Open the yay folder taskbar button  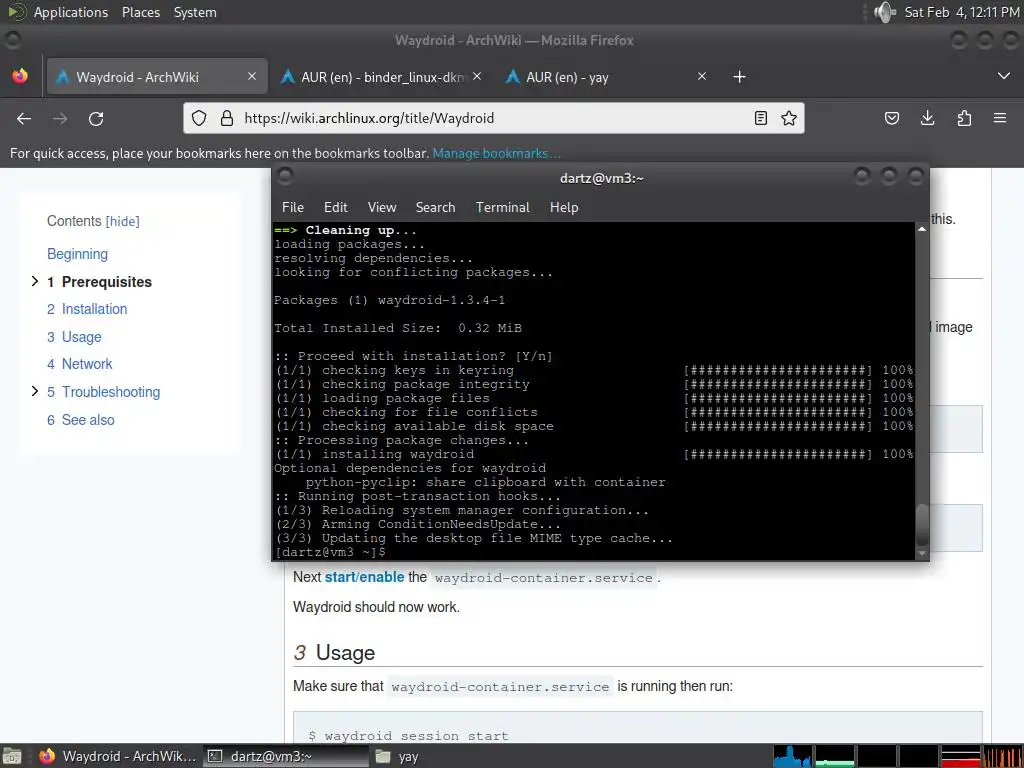397,756
